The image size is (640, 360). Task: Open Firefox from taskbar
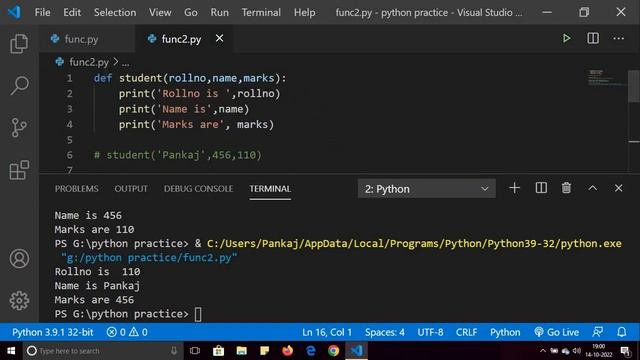tap(288, 351)
